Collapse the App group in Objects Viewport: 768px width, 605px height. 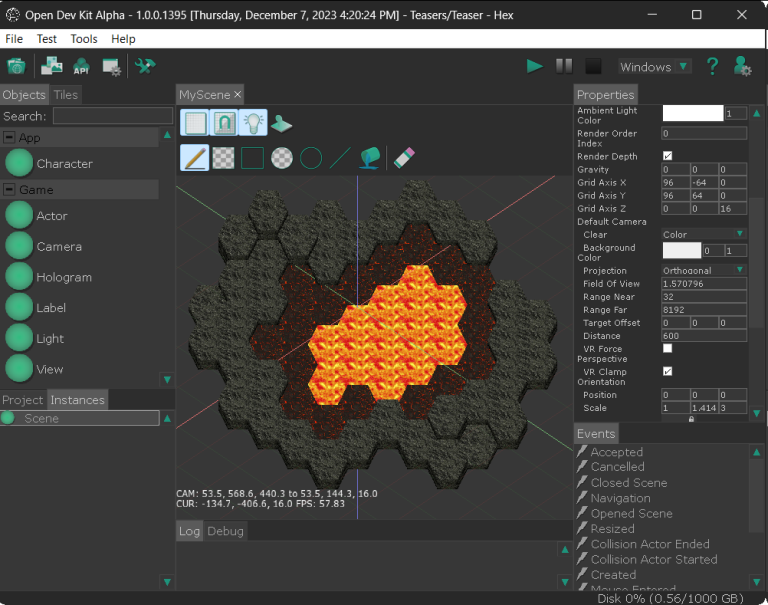click(9, 137)
